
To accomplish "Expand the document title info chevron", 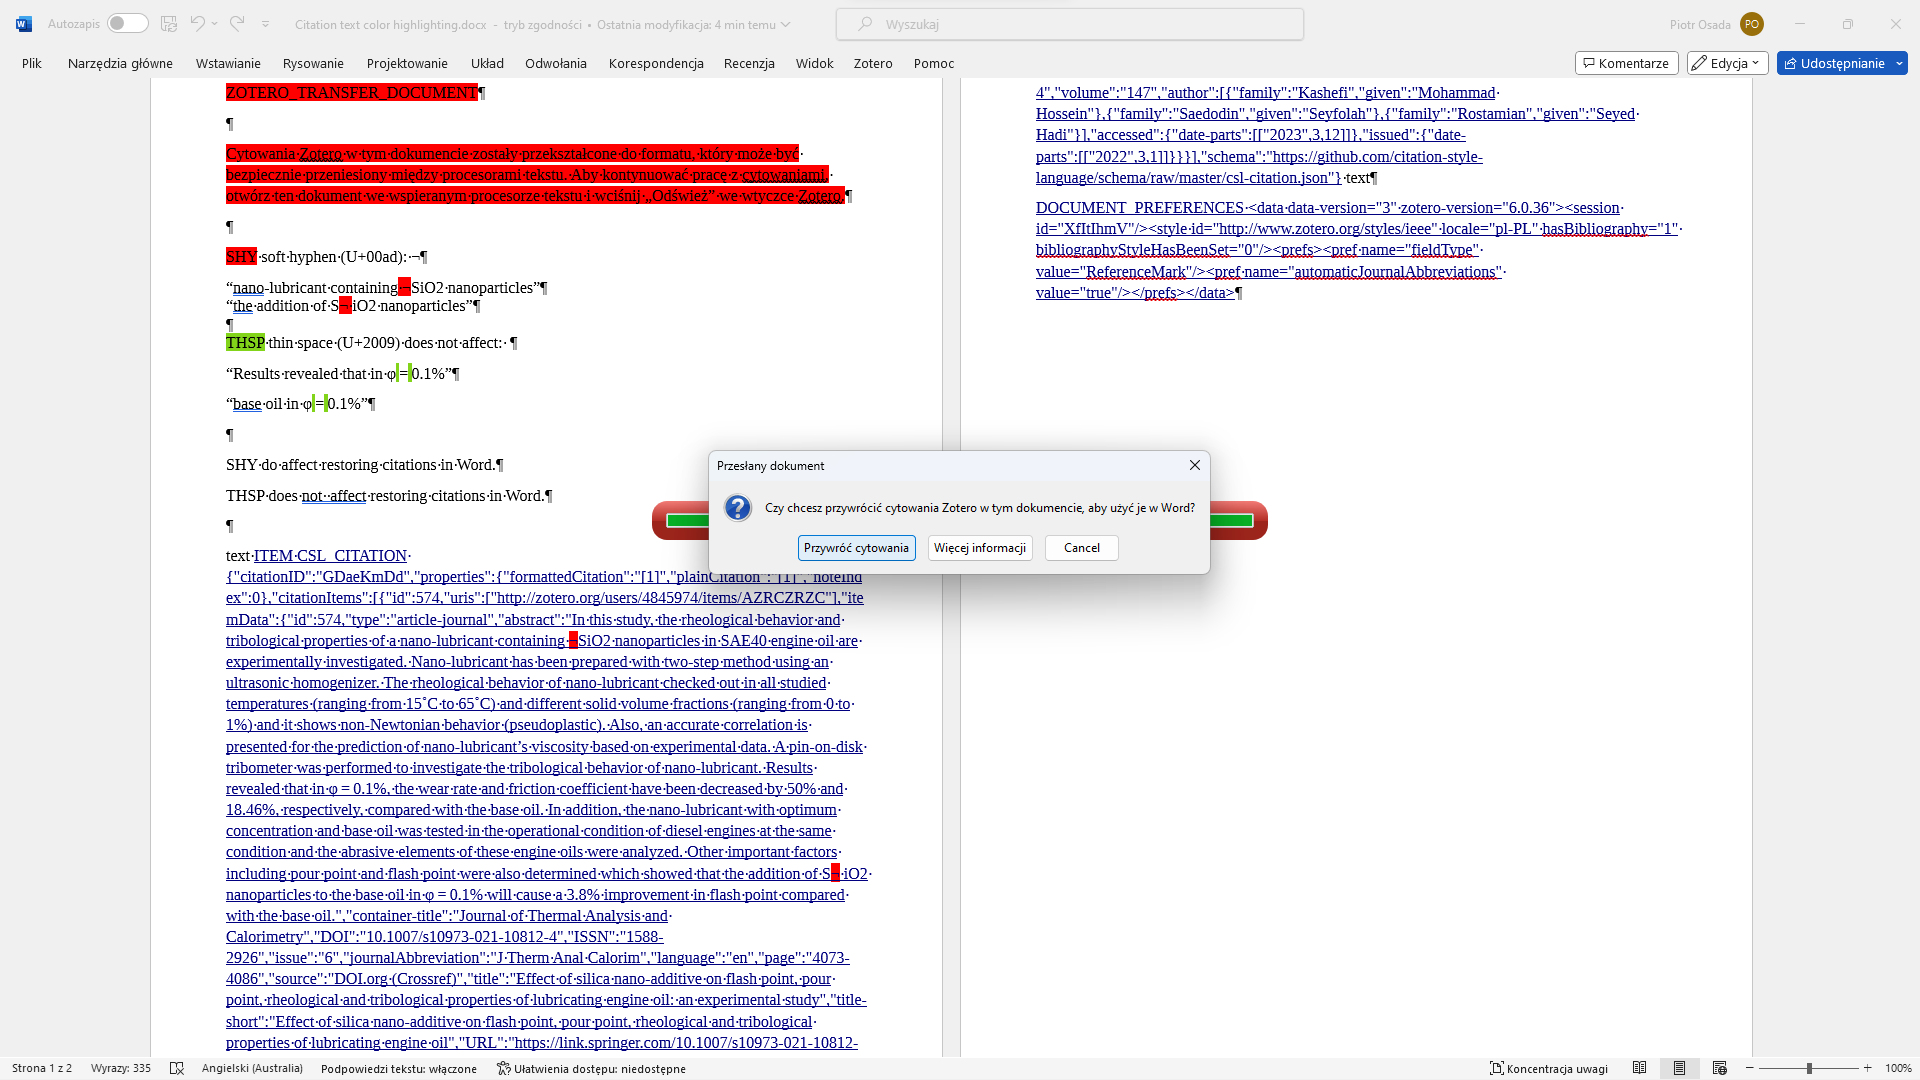I will click(785, 24).
